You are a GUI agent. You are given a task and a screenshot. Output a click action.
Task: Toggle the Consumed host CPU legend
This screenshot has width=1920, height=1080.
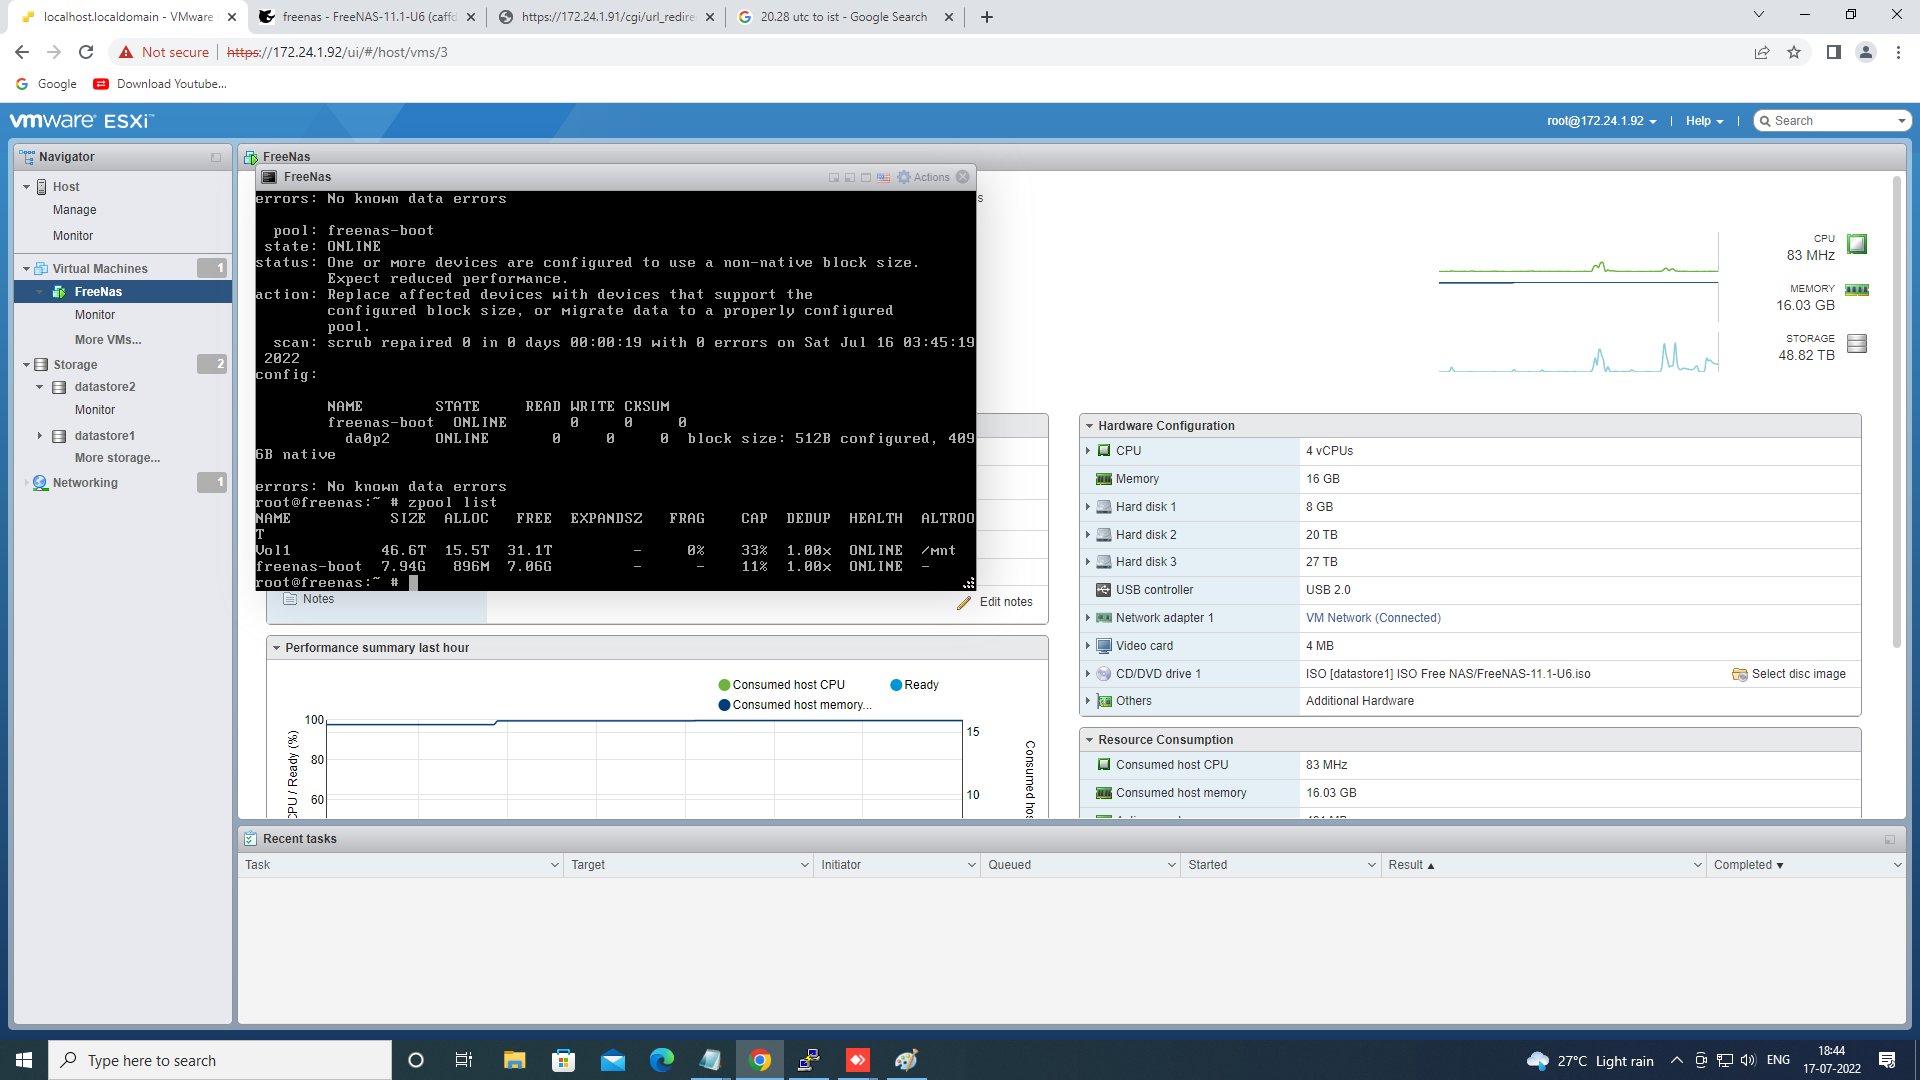724,685
